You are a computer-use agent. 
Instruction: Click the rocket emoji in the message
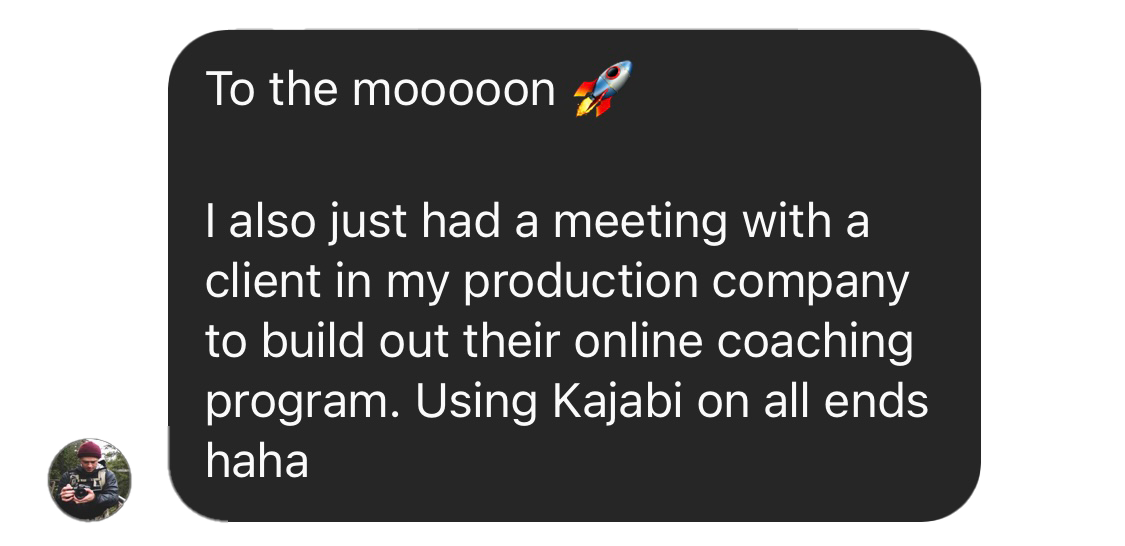click(x=603, y=88)
